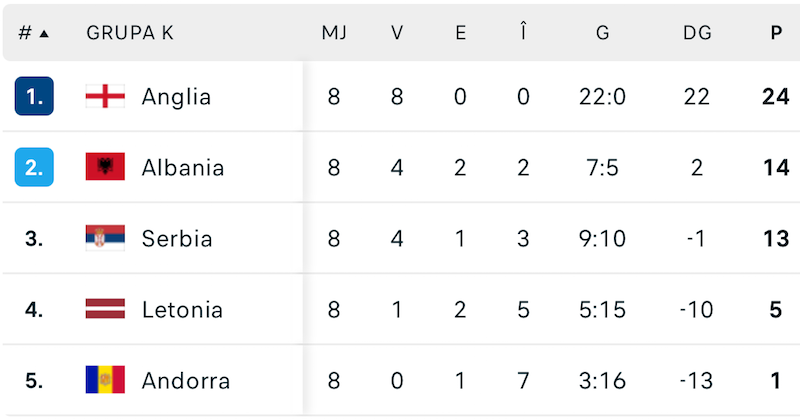Sort by the P points header
Viewport: 800px width, 419px height.
[776, 32]
